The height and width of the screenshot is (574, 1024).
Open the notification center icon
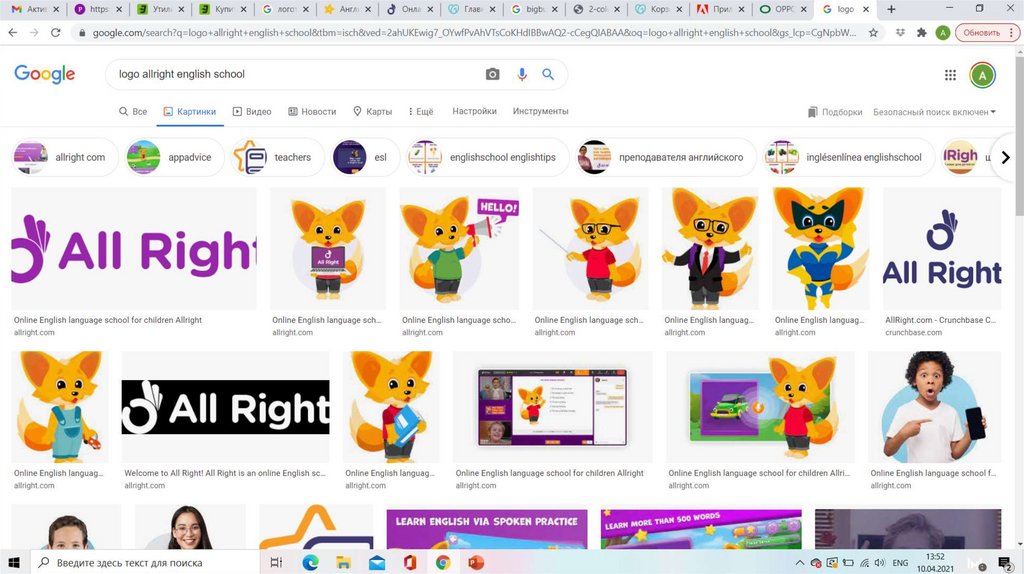(x=1005, y=563)
